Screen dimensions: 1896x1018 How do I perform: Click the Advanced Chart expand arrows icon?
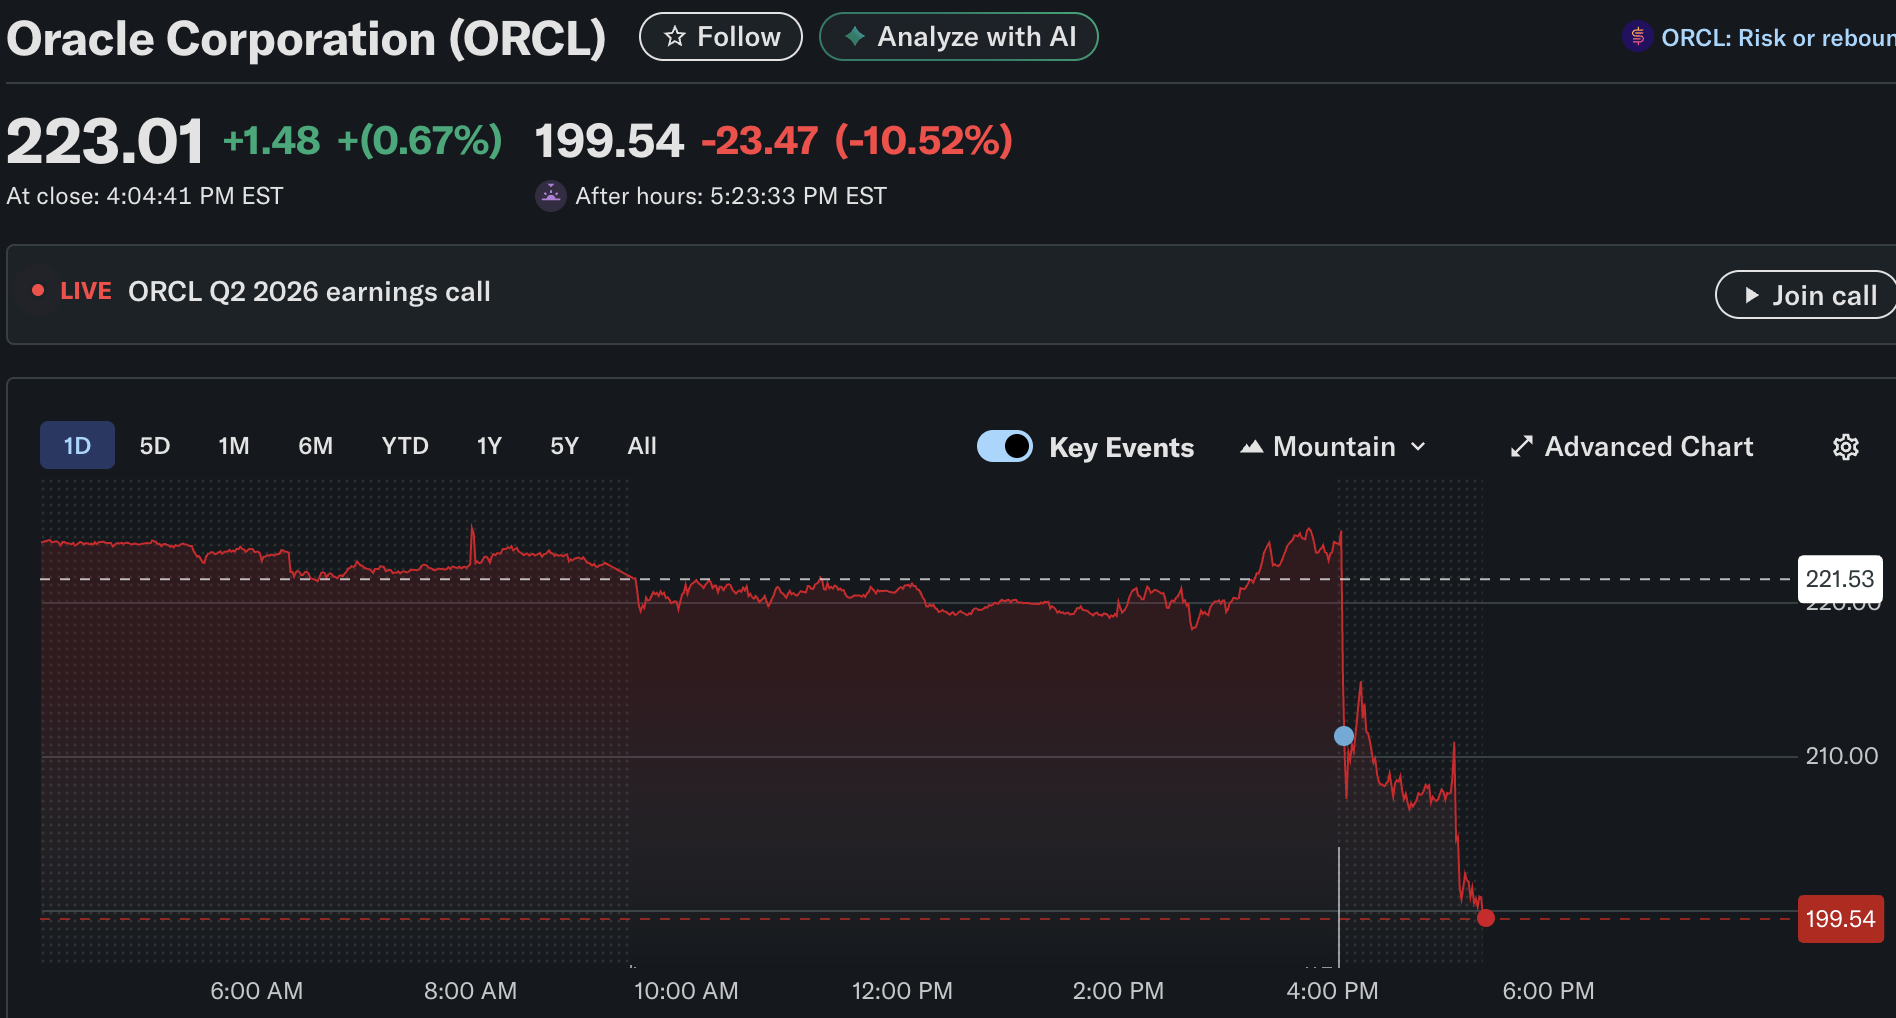(x=1521, y=447)
